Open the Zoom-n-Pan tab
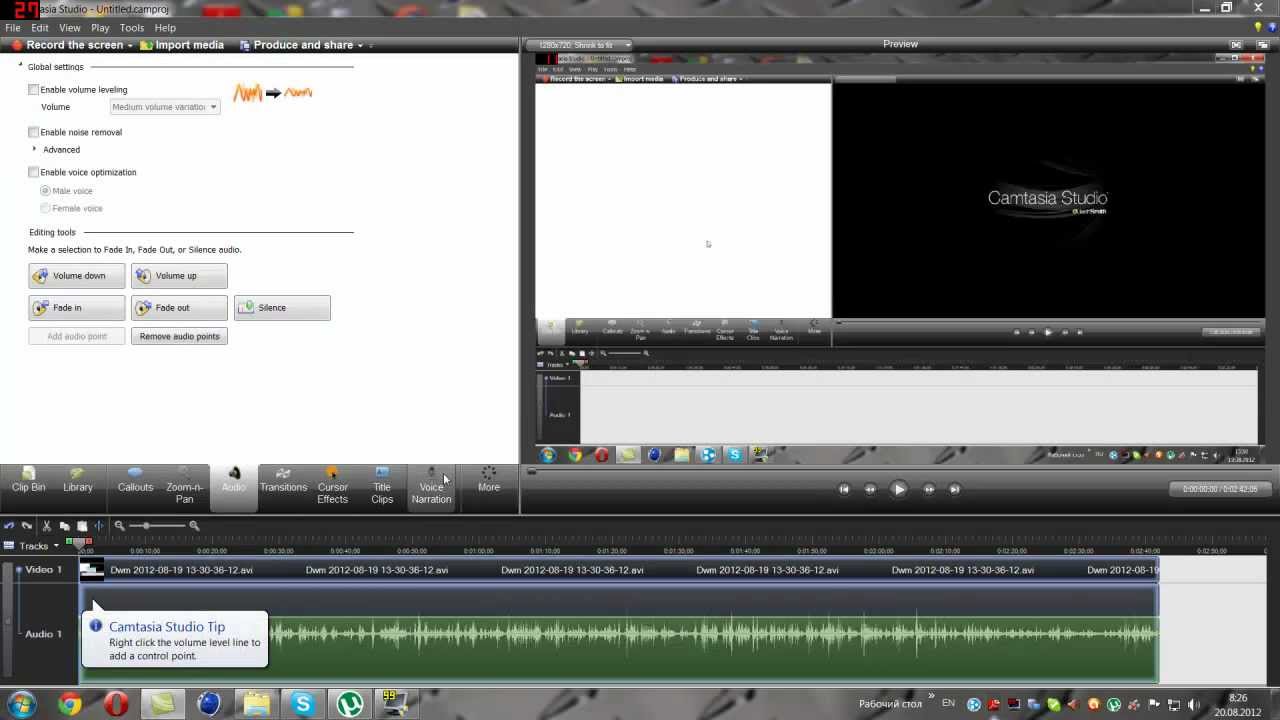1280x720 pixels. coord(185,487)
